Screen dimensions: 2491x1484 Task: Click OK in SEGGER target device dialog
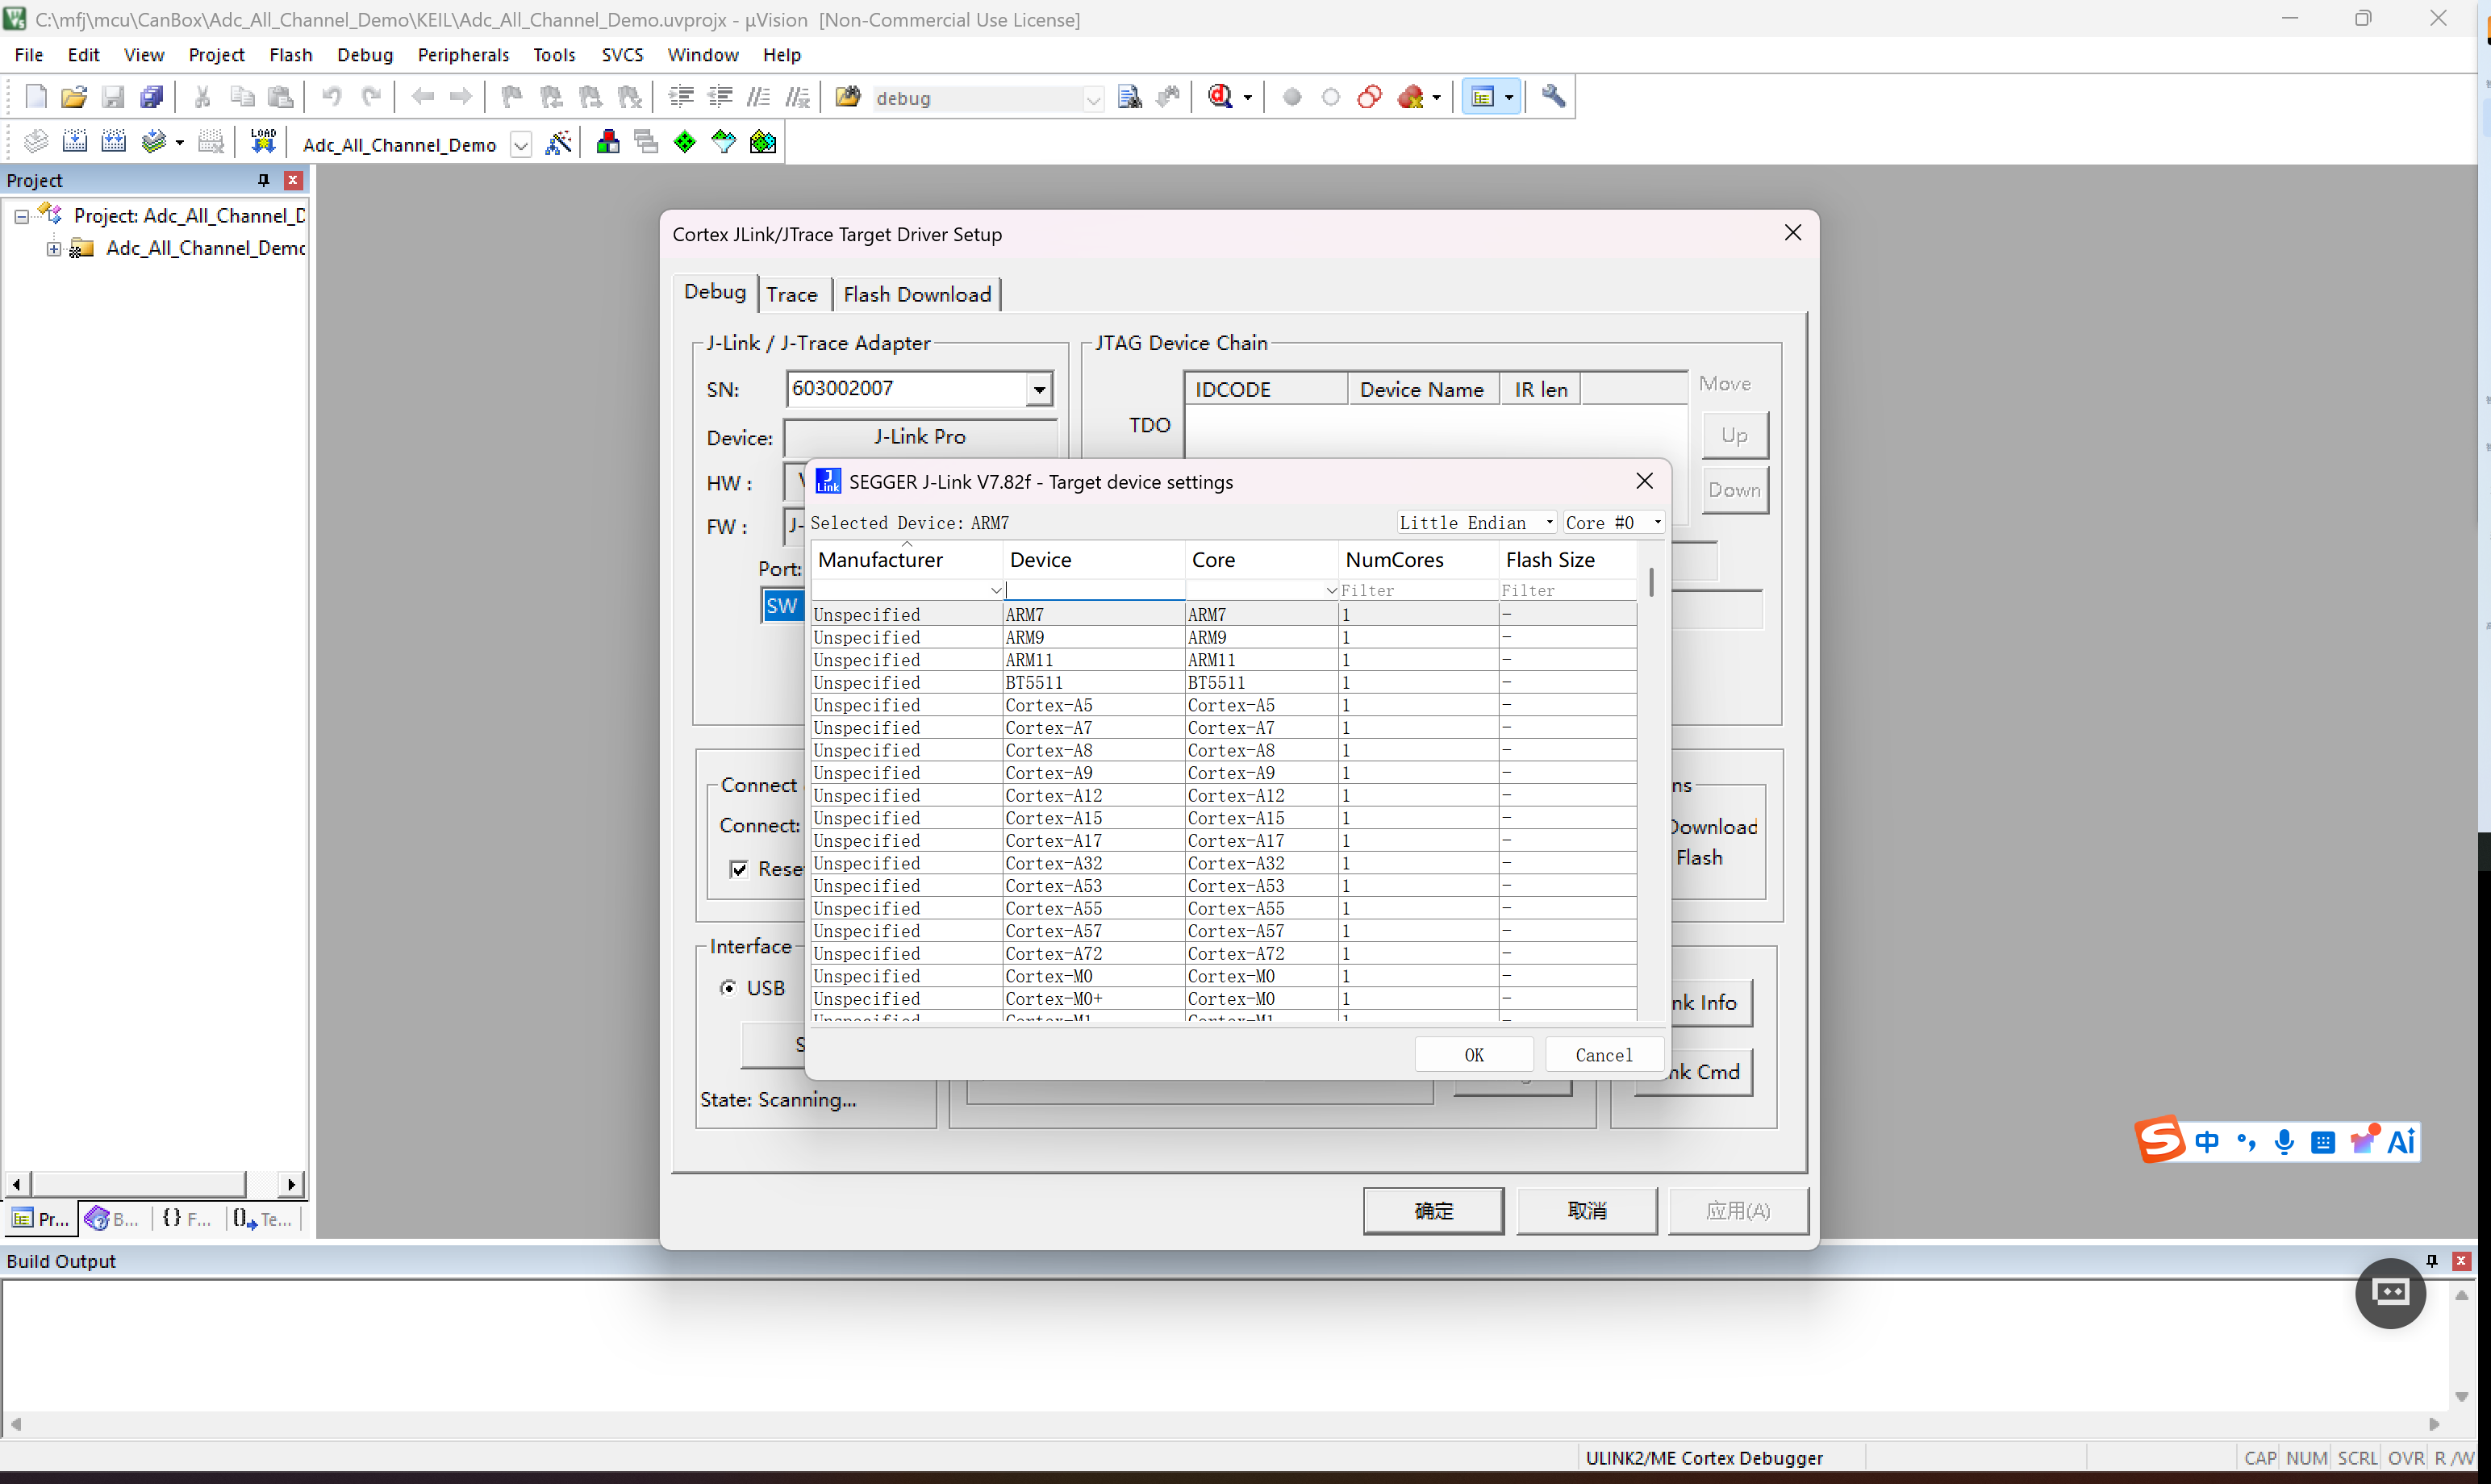[x=1474, y=1055]
